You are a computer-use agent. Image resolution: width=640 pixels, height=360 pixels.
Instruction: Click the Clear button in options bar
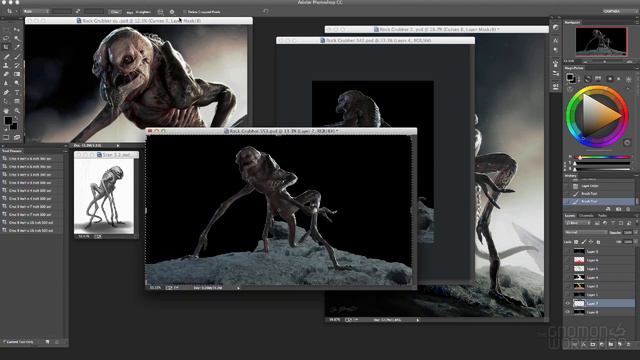click(115, 12)
